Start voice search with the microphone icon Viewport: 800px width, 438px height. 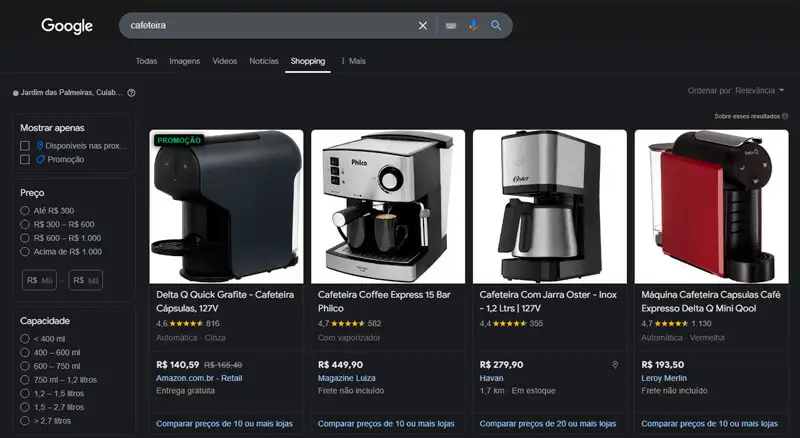pos(473,26)
